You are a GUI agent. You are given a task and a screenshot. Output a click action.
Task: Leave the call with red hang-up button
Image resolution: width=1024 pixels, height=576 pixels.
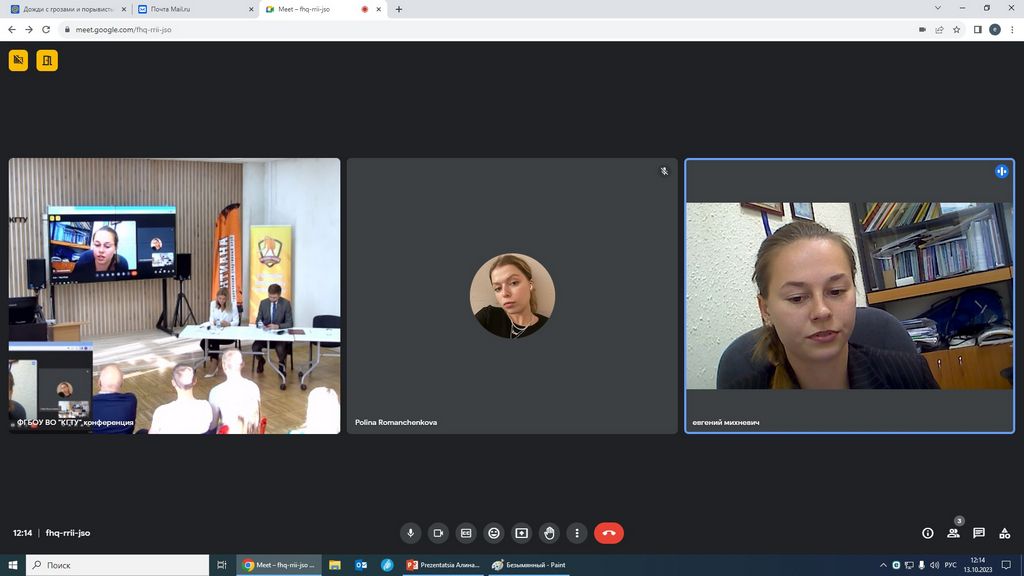[x=609, y=533]
